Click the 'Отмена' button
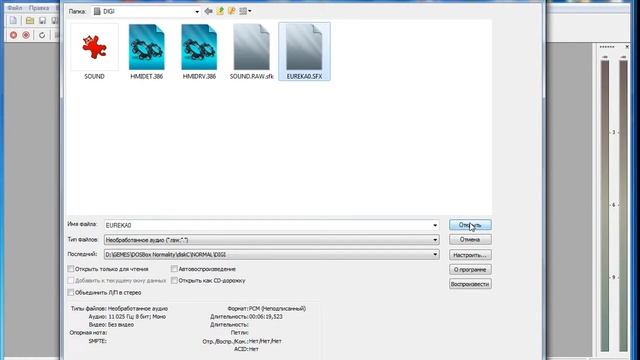The width and height of the screenshot is (640, 360). point(470,240)
